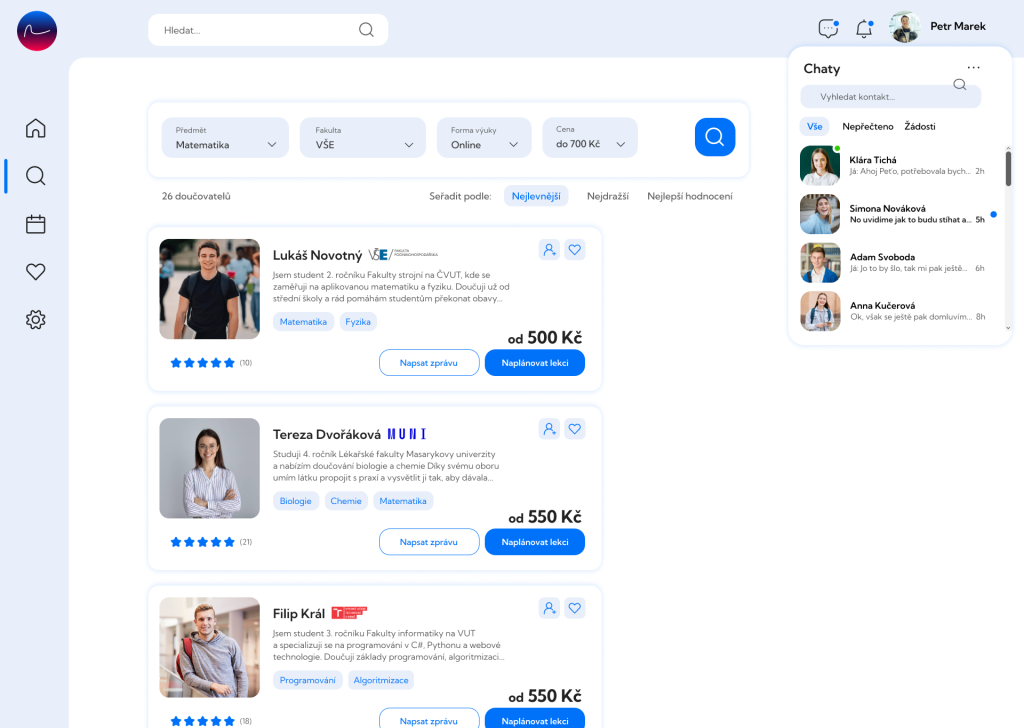Open the notifications bell icon
Viewport: 1024px width, 728px height.
pyautogui.click(x=864, y=28)
